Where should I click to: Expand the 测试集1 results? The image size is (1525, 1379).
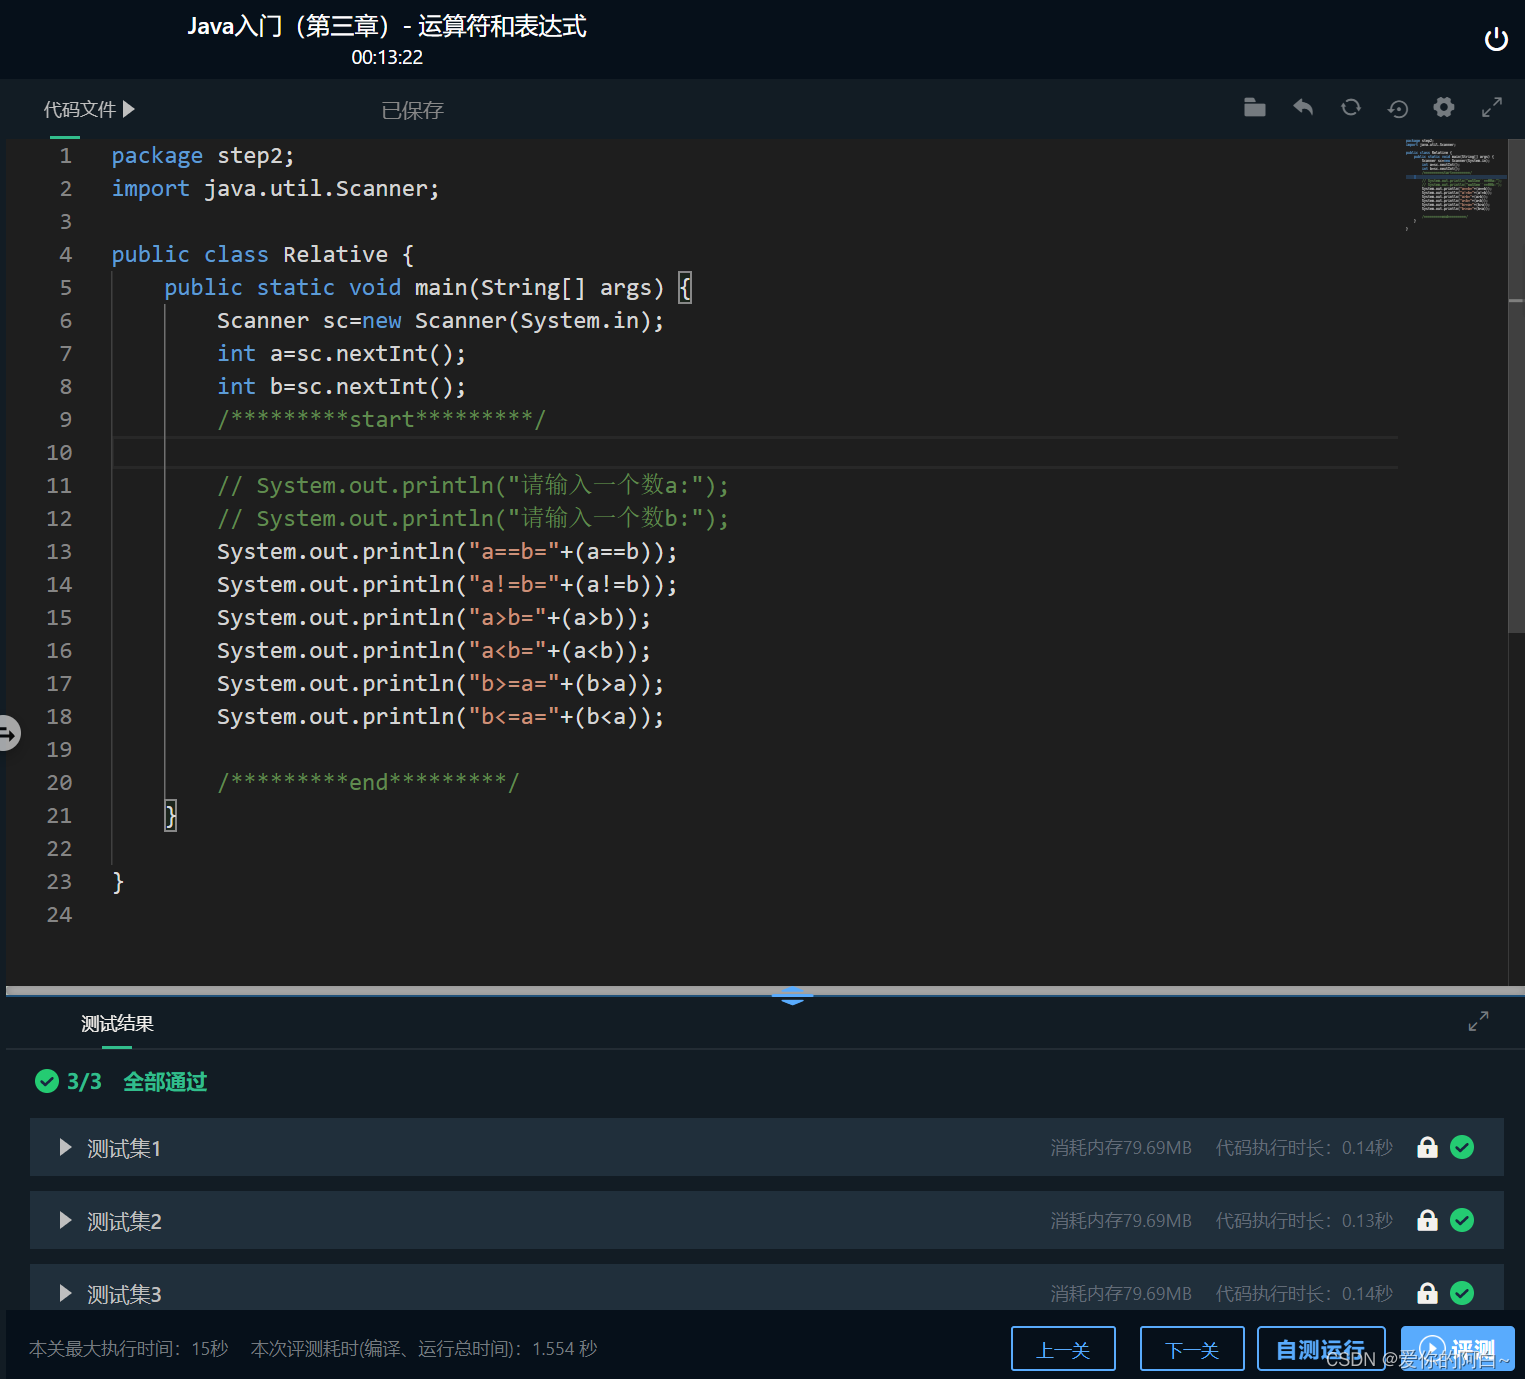coord(64,1148)
